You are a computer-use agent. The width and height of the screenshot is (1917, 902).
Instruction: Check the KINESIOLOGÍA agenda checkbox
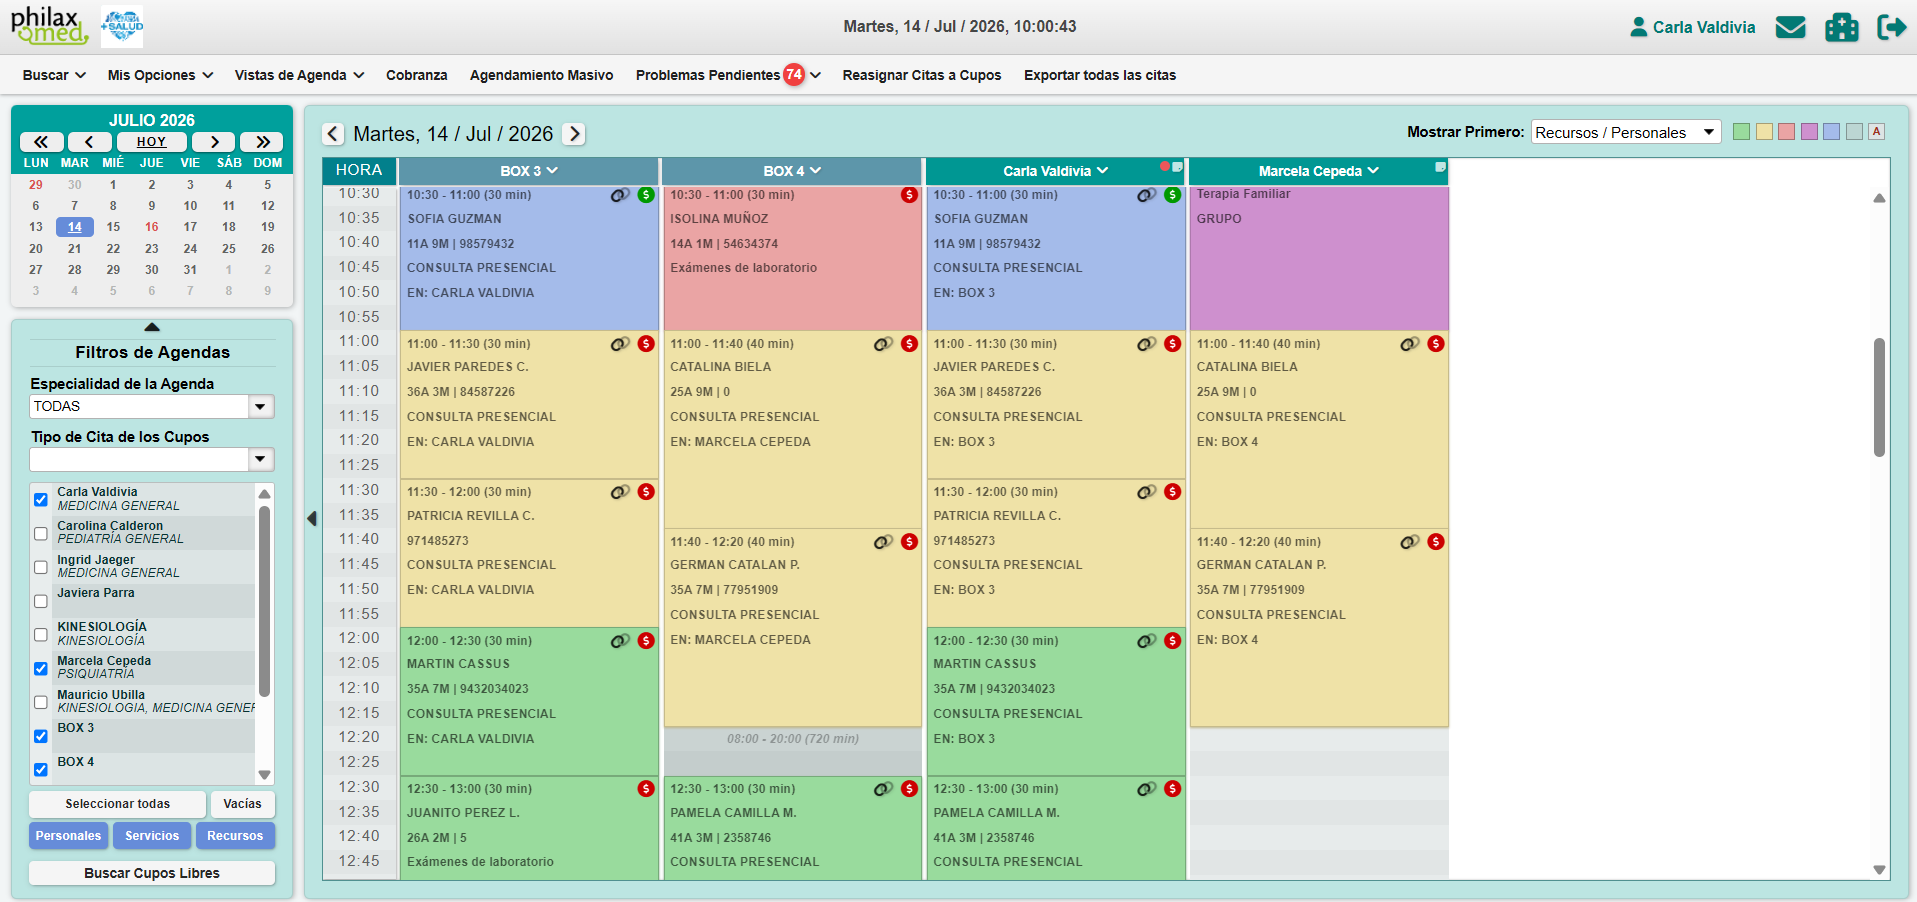tap(41, 635)
